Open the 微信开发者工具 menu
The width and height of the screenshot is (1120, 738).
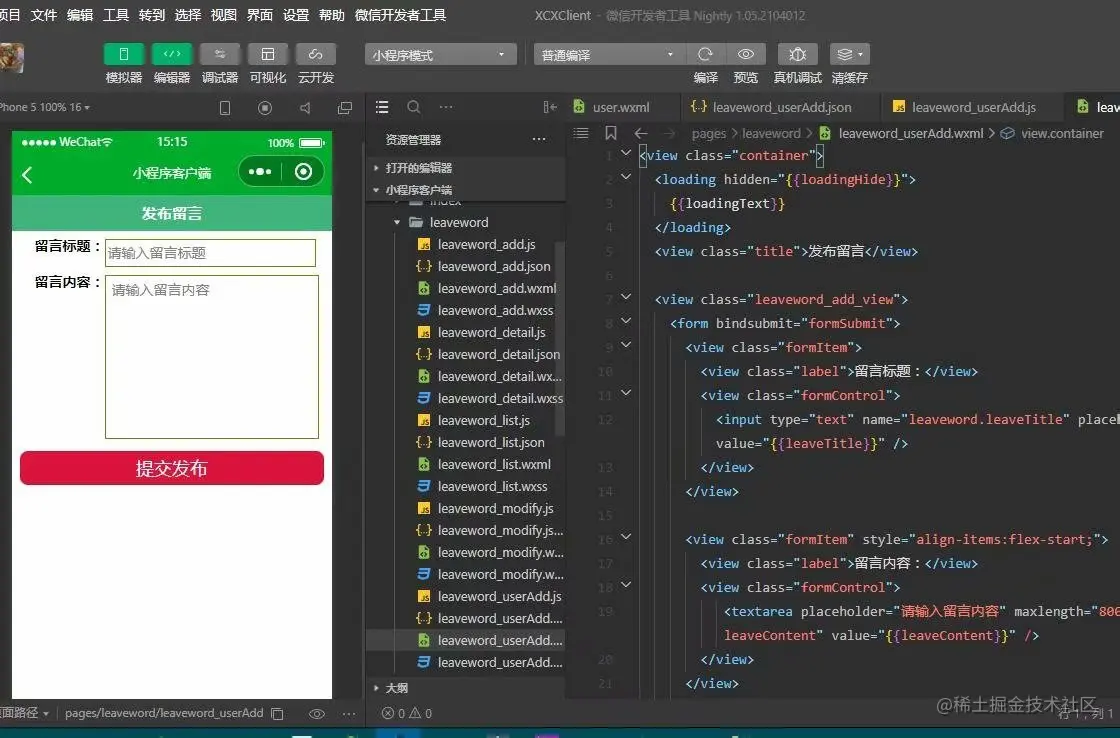click(x=401, y=15)
